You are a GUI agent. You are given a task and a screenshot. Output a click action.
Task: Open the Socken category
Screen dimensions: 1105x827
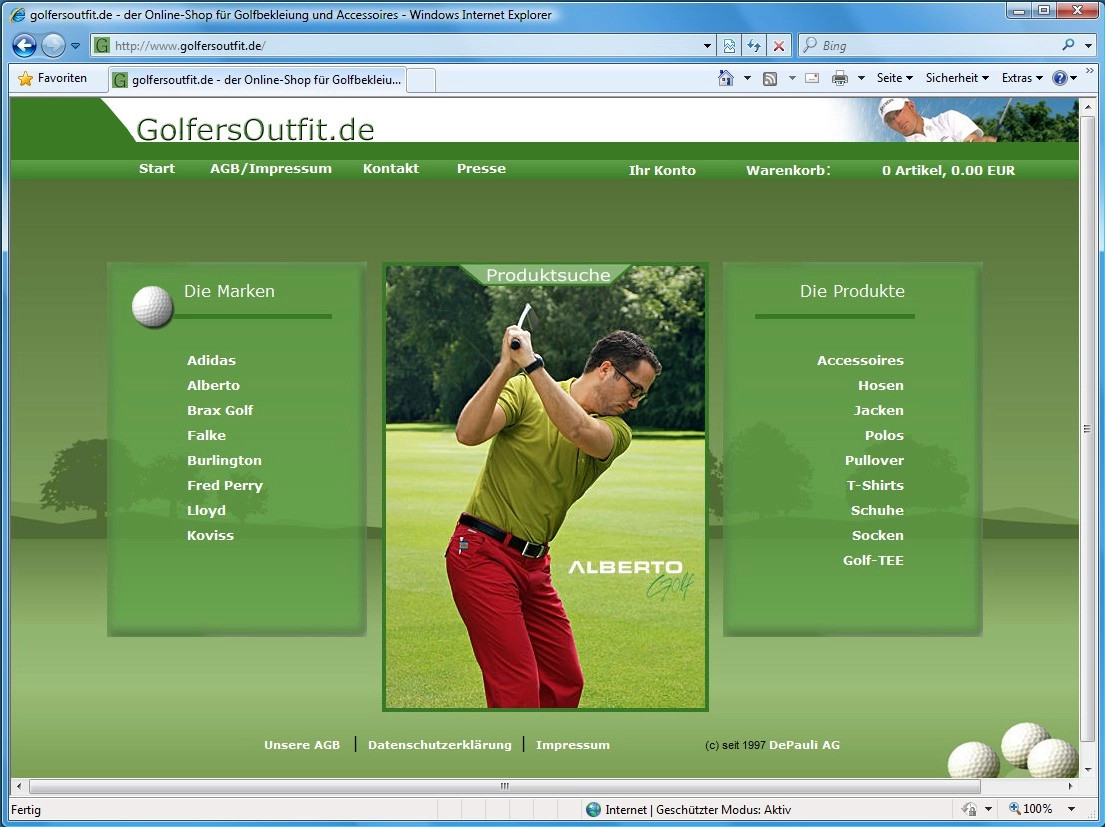click(878, 535)
